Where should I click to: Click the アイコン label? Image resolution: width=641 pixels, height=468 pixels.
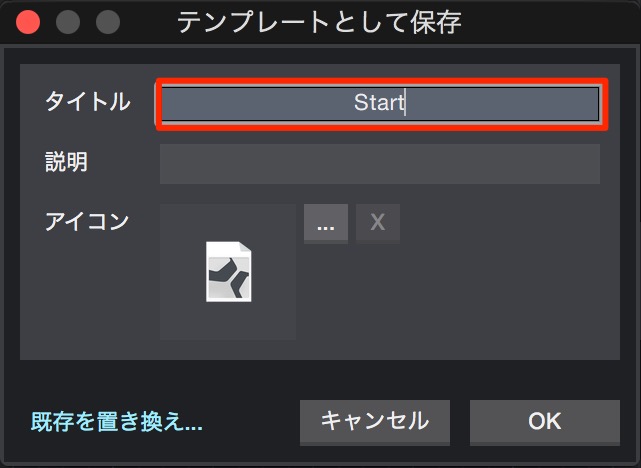coord(87,222)
